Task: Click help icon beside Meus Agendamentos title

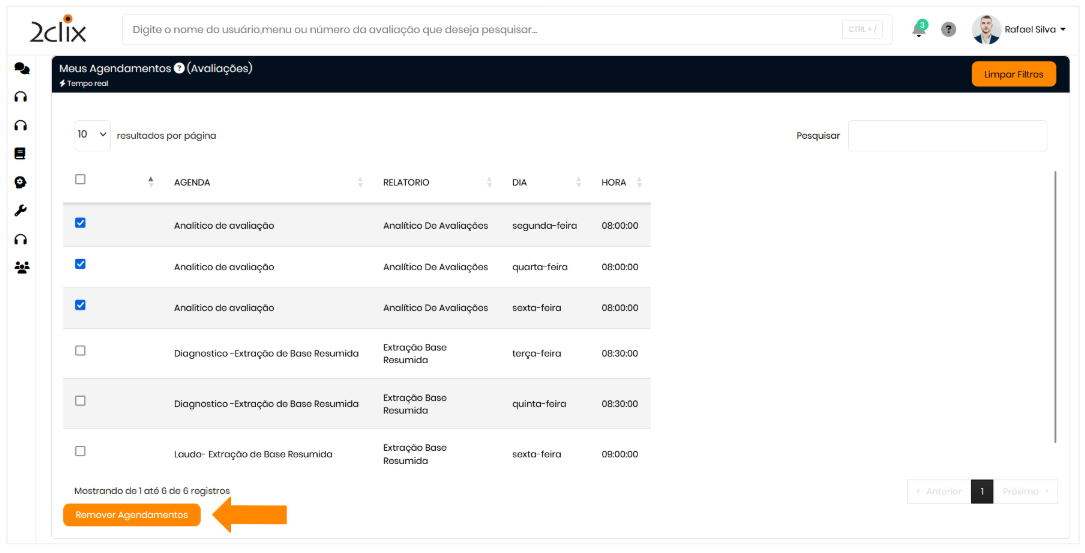Action: [x=179, y=69]
